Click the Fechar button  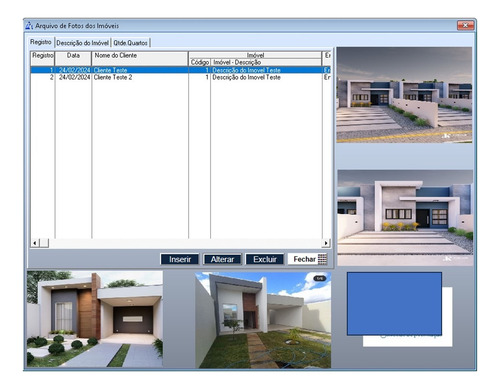308,259
